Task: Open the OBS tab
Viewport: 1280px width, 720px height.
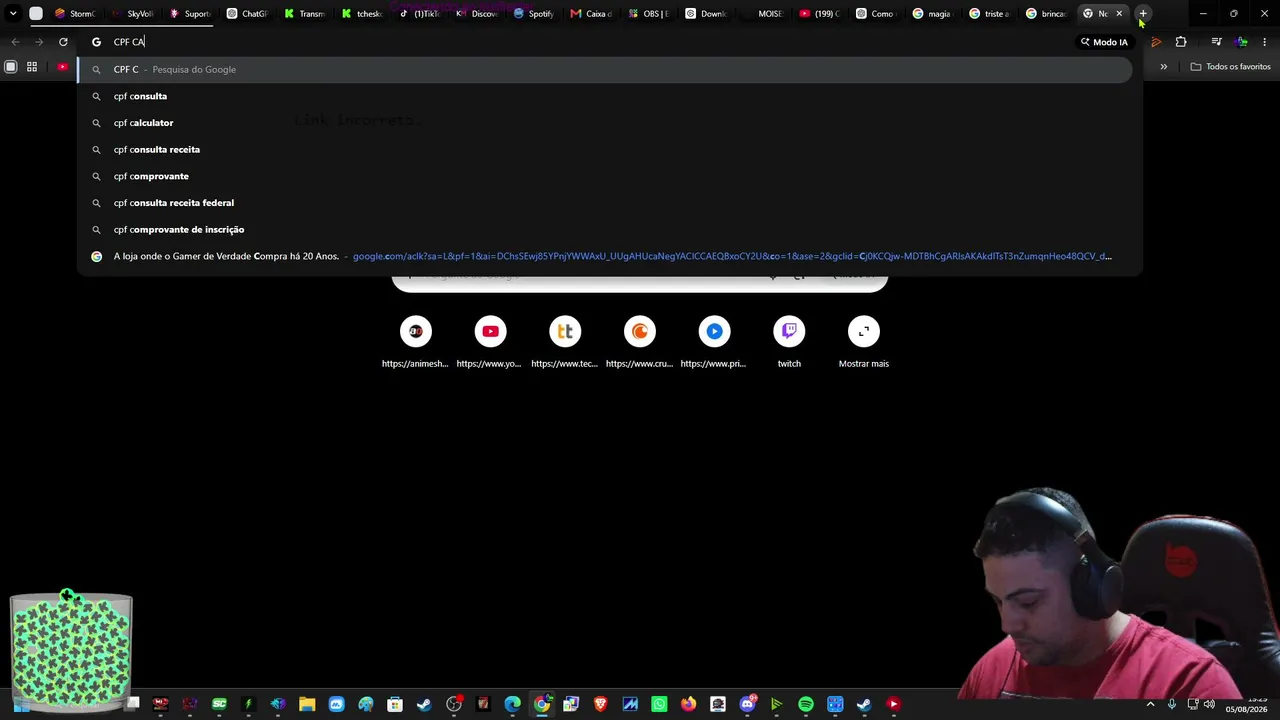Action: click(x=648, y=14)
